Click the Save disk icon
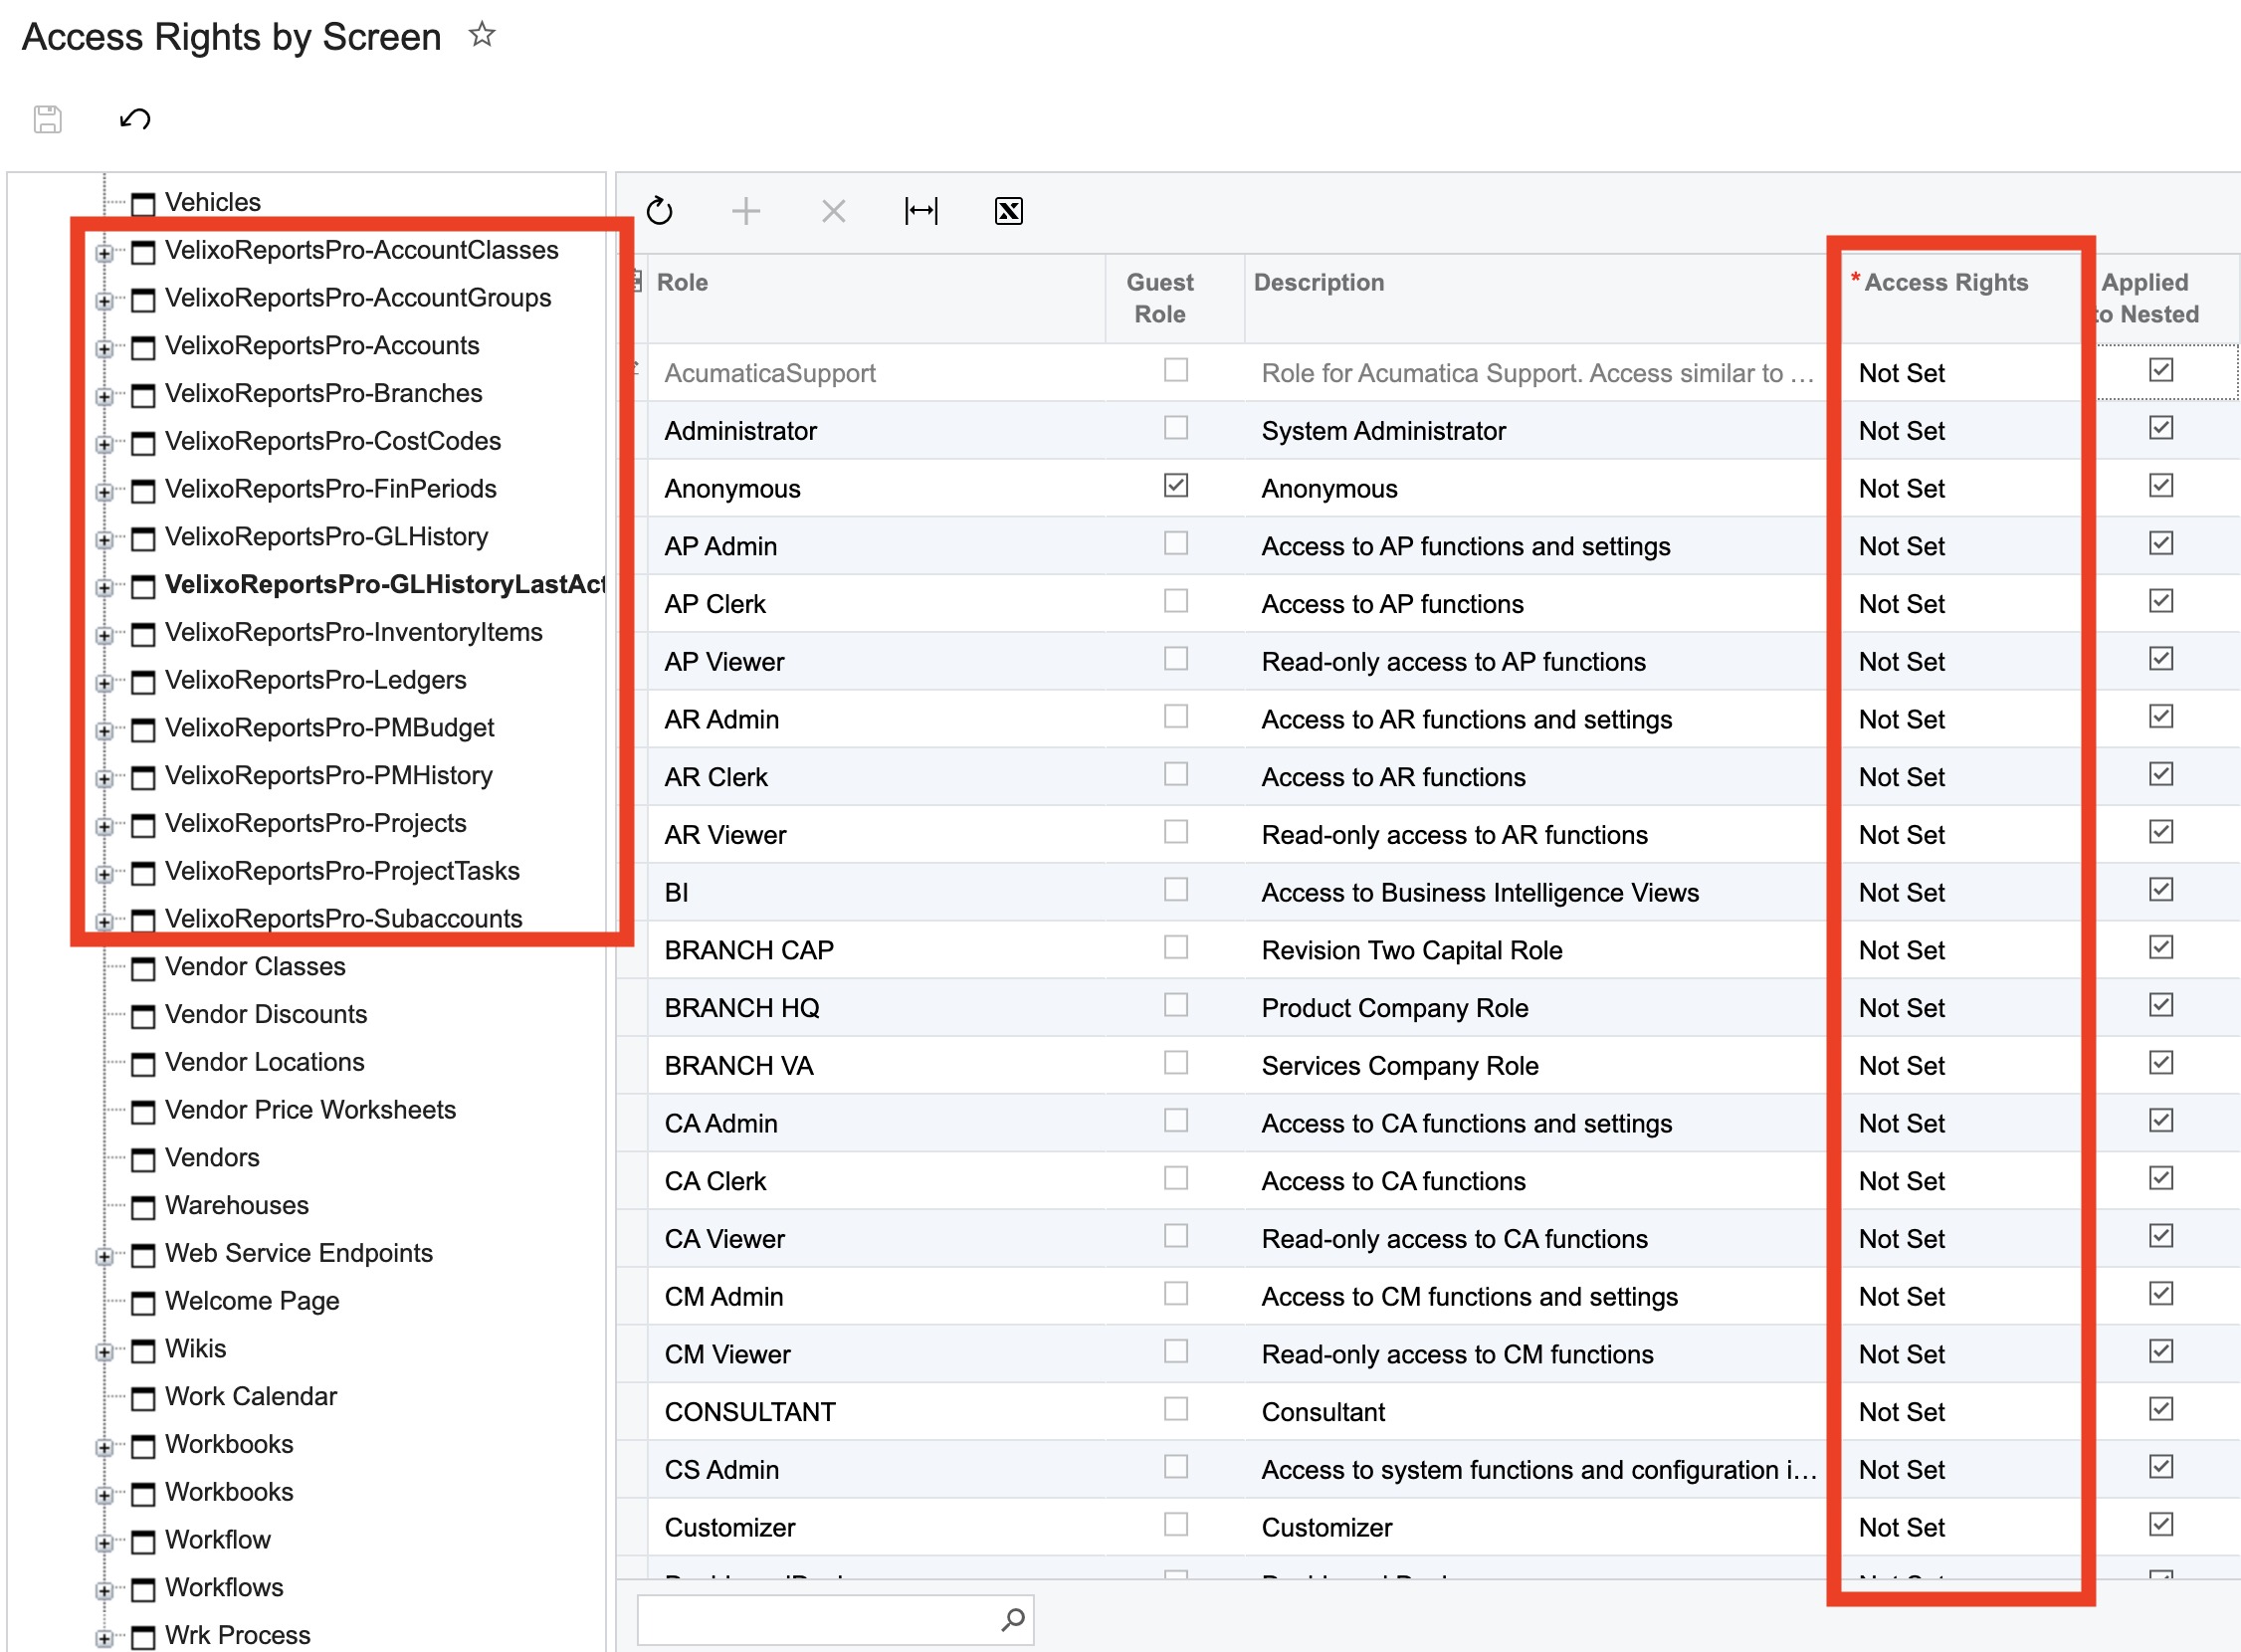 pos(47,119)
